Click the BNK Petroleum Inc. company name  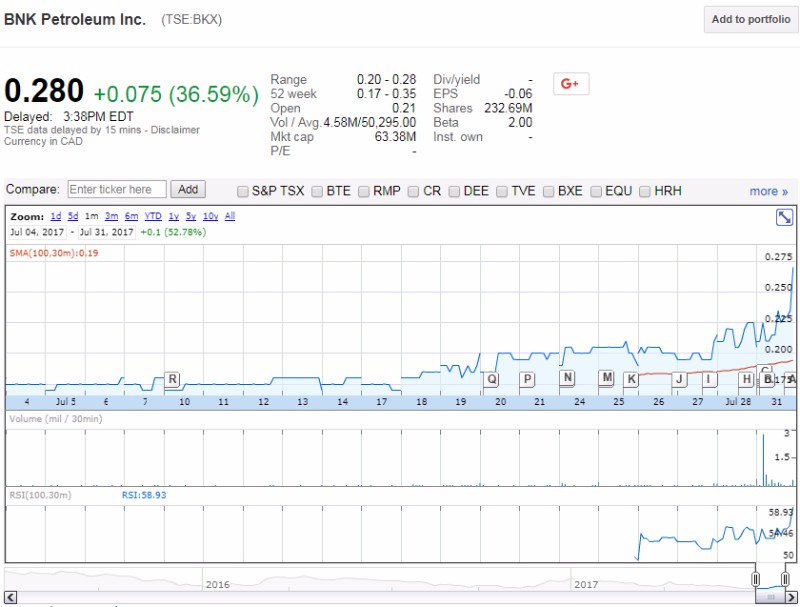[75, 19]
